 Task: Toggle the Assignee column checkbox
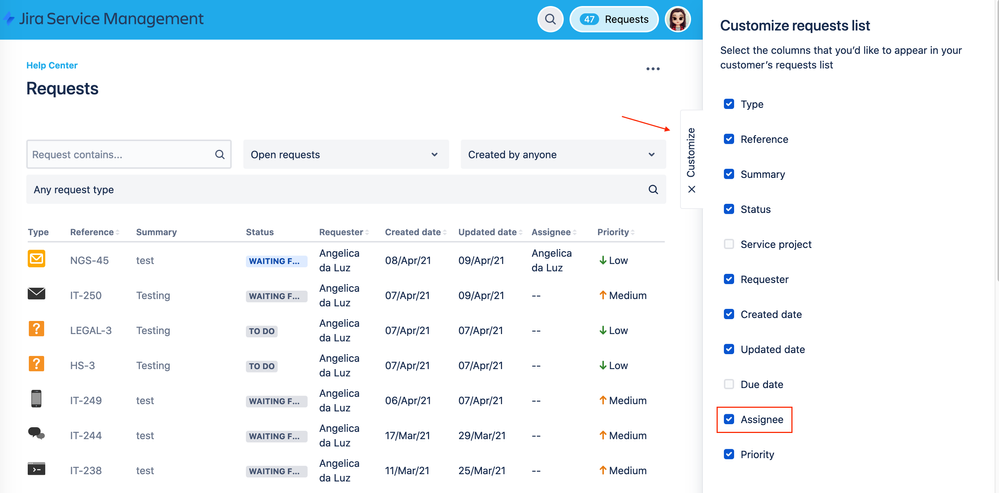(x=729, y=419)
